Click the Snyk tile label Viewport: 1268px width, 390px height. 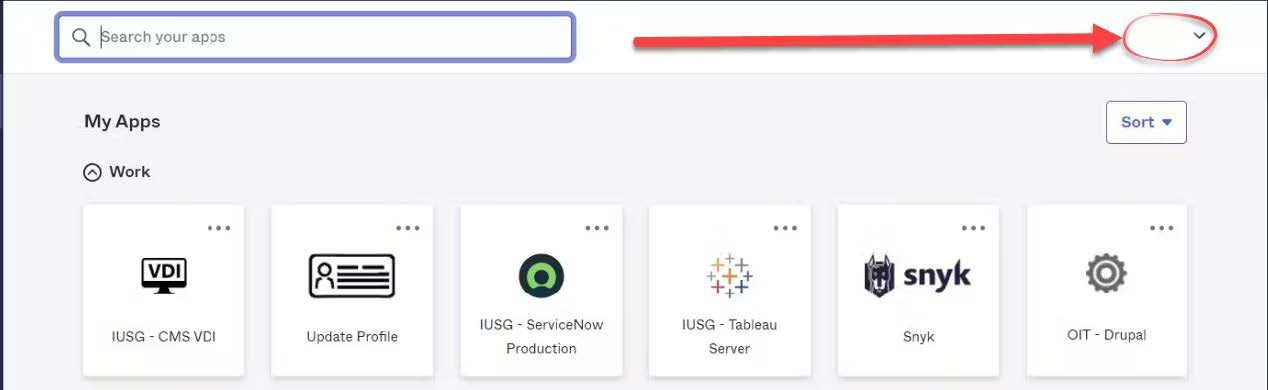click(918, 337)
